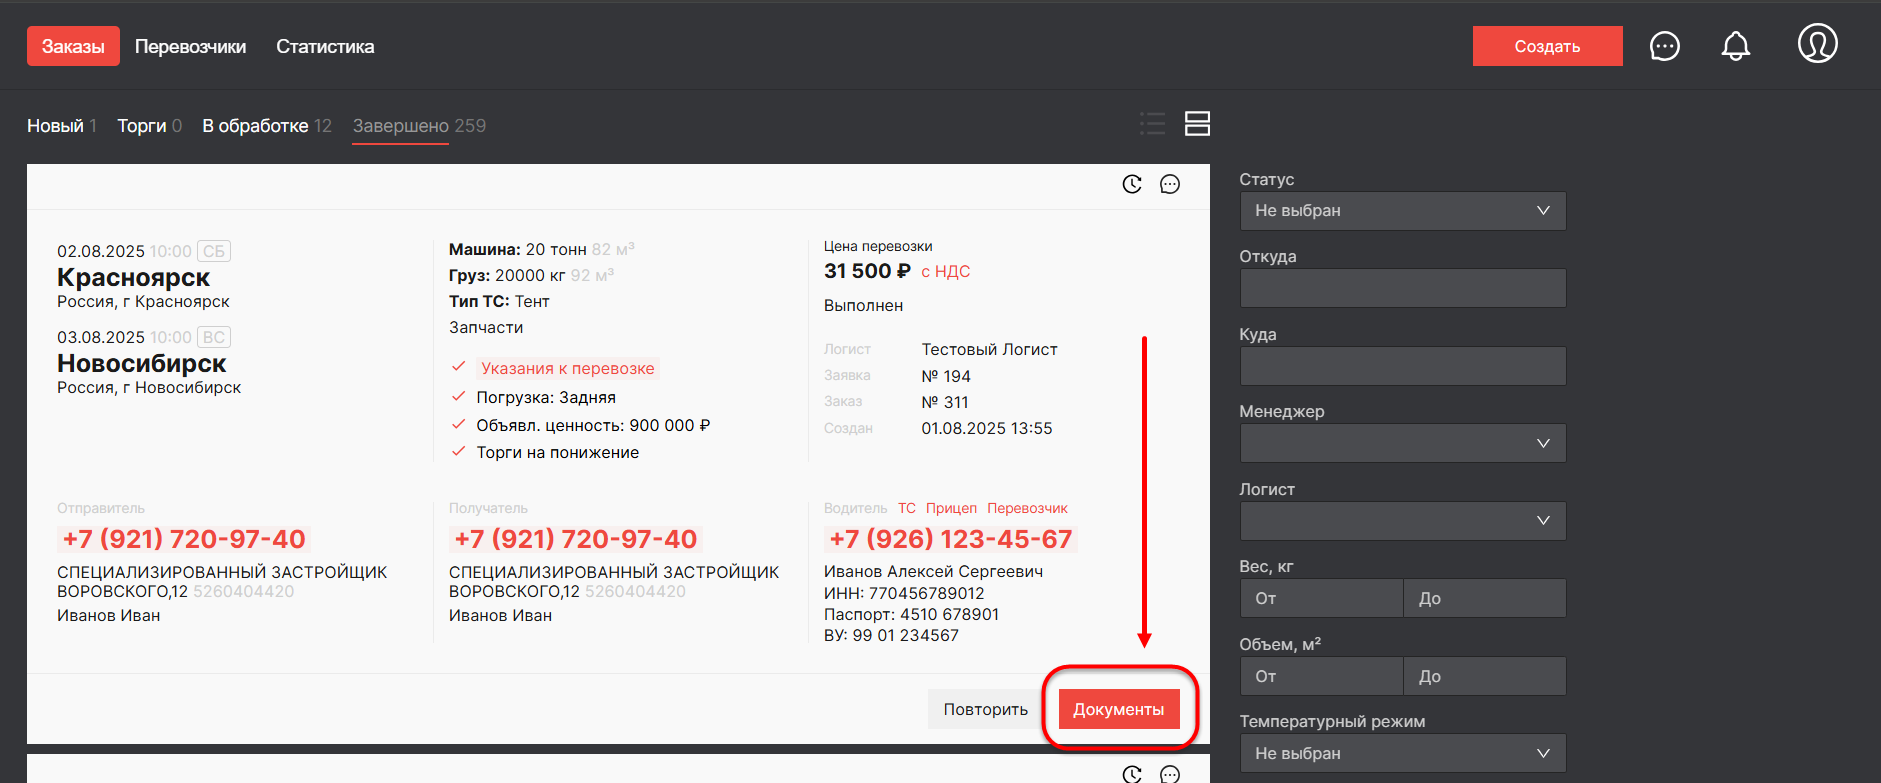This screenshot has width=1881, height=783.
Task: Click the Выполнен status text
Action: point(863,305)
